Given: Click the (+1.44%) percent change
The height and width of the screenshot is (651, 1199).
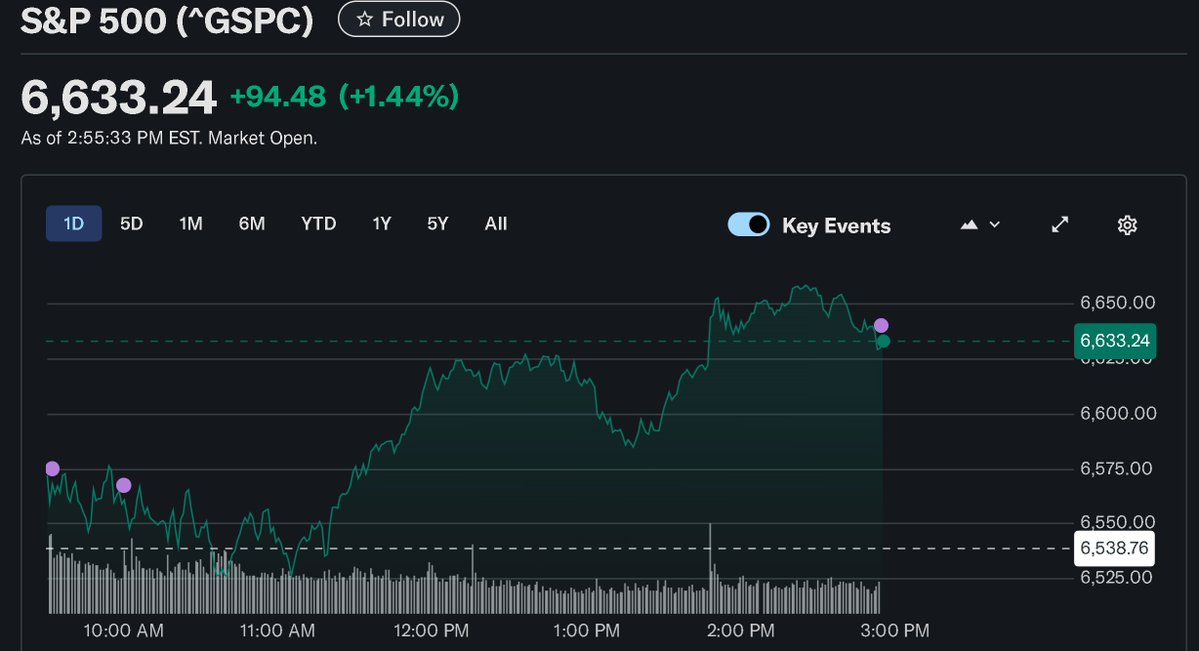Looking at the screenshot, I should click(x=398, y=96).
